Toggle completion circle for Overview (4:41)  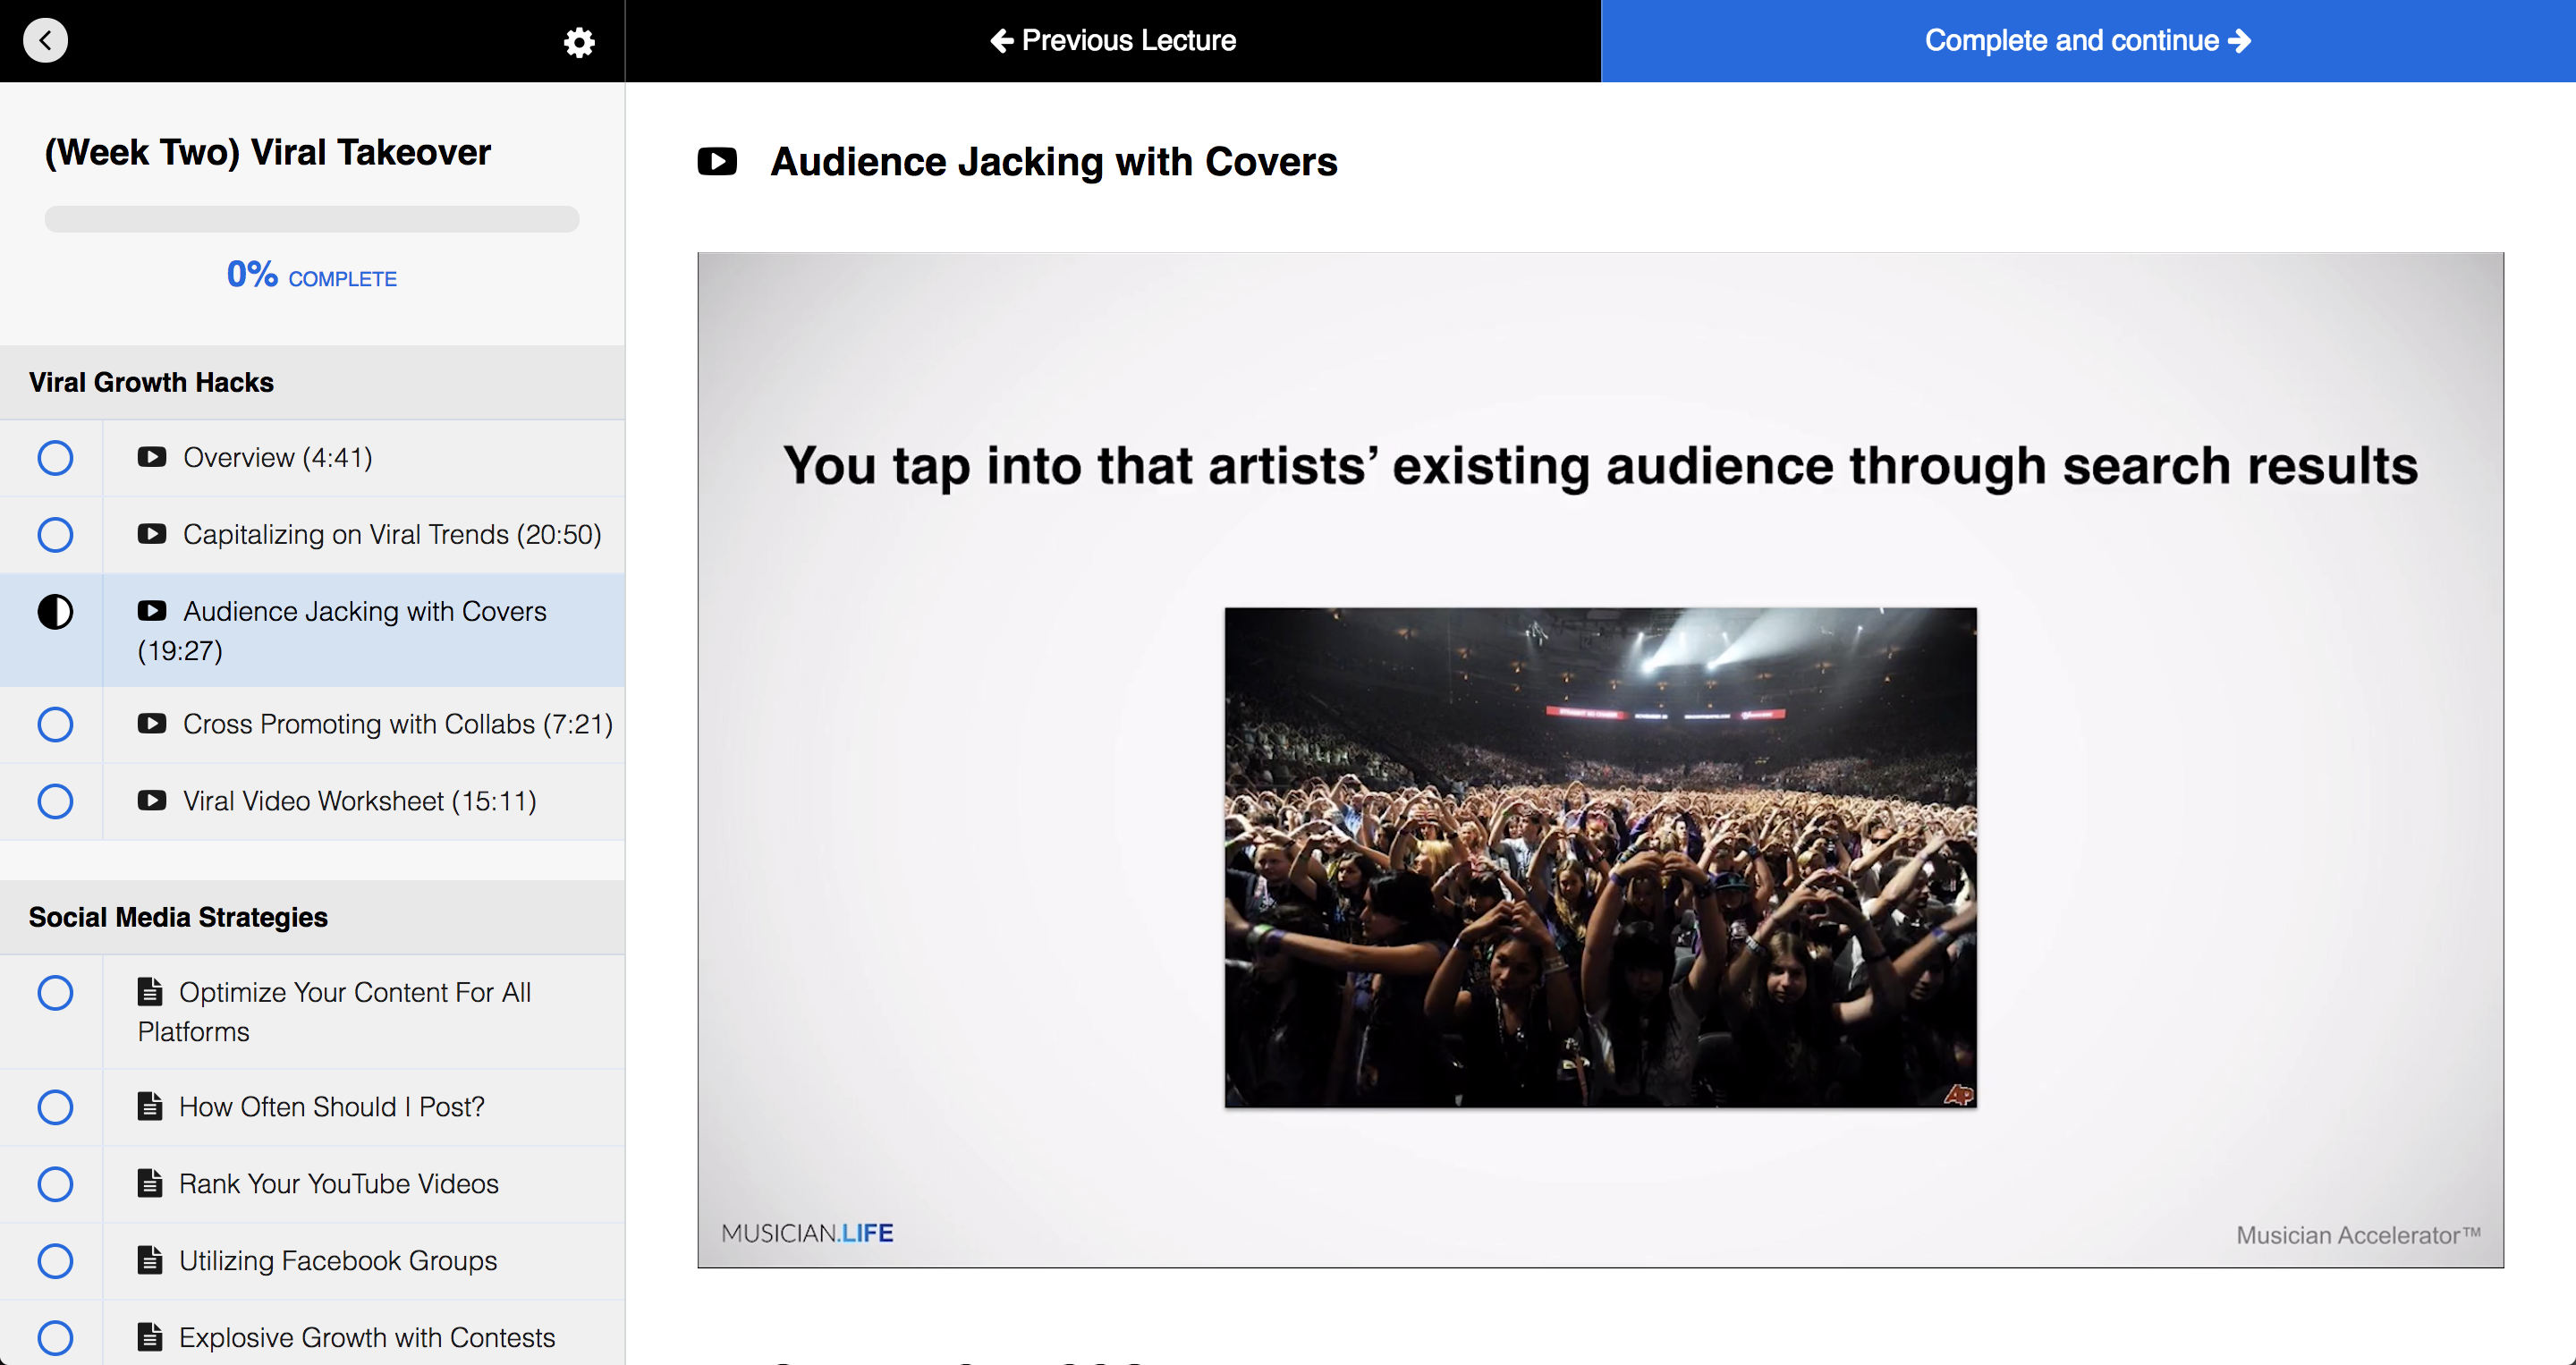pyautogui.click(x=55, y=458)
